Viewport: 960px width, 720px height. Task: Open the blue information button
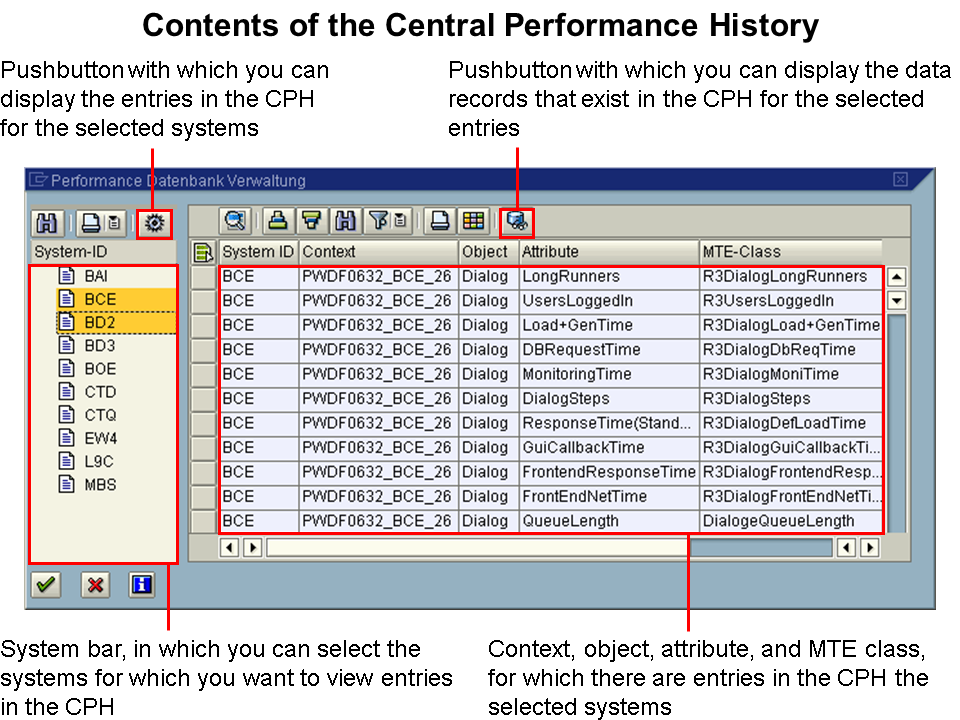pyautogui.click(x=141, y=585)
